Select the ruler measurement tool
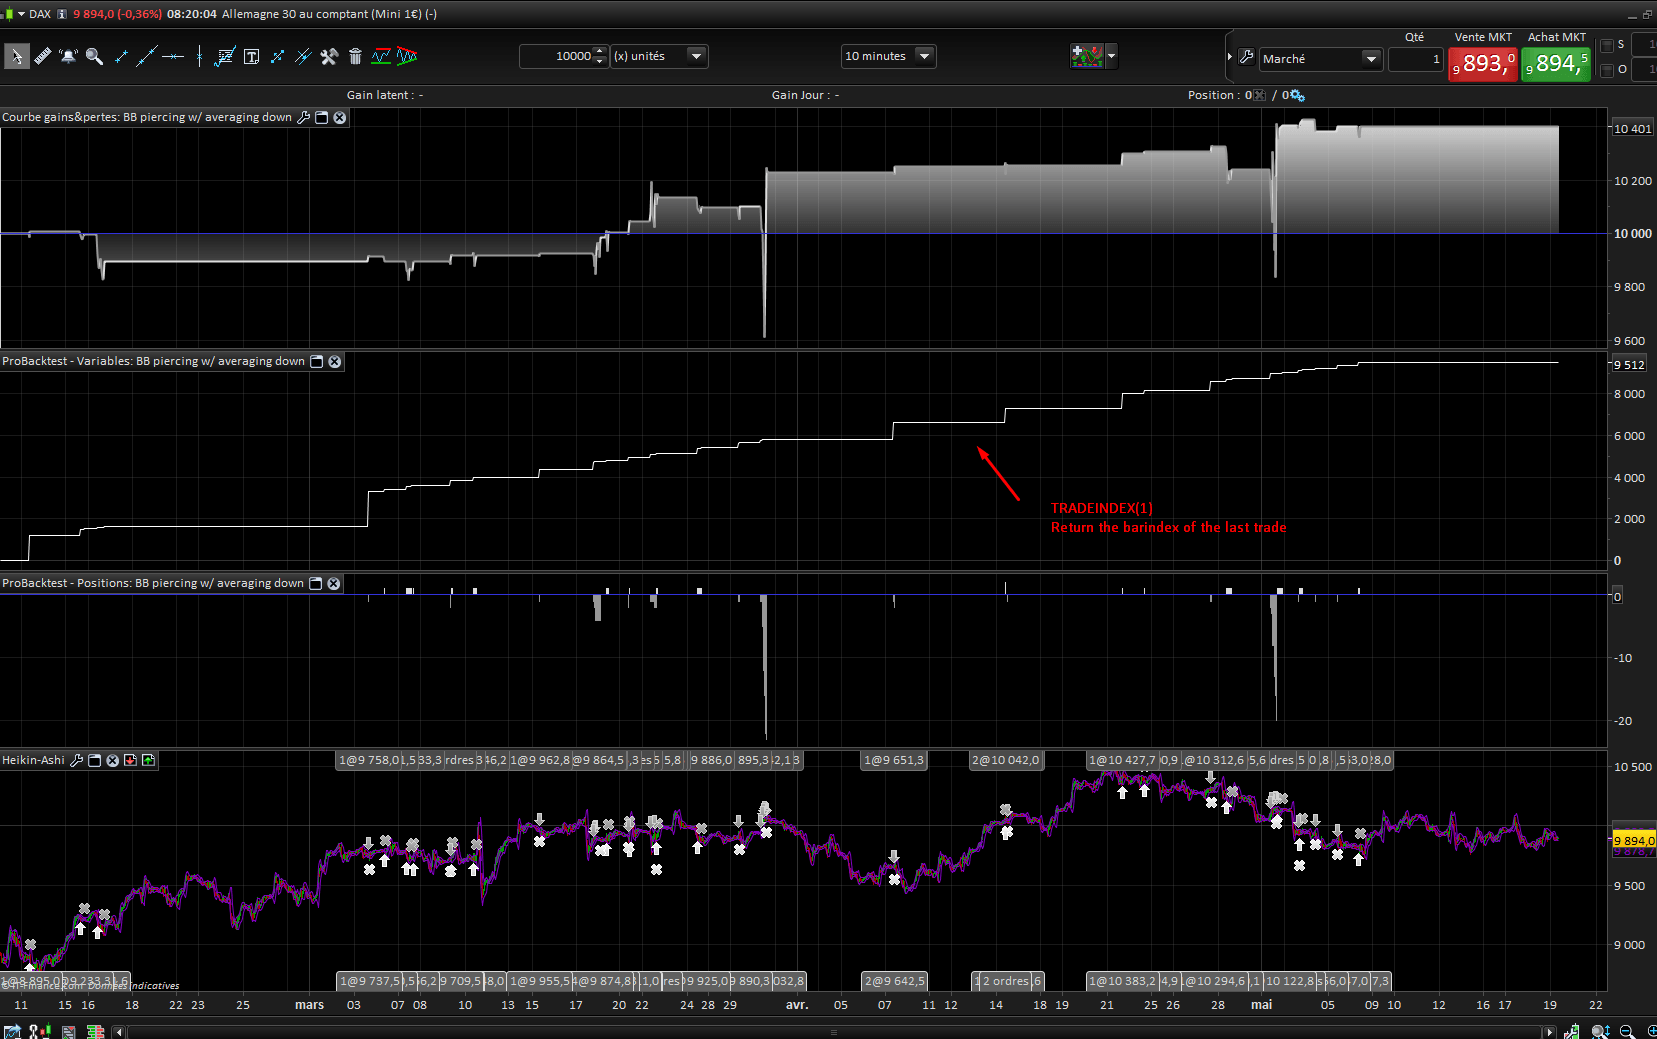 [43, 56]
